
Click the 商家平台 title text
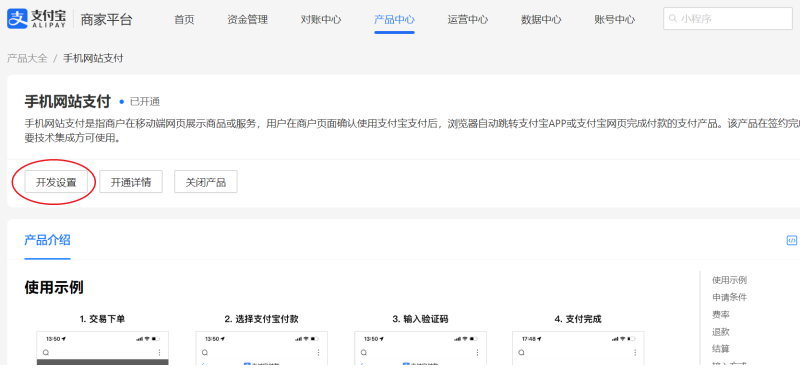(107, 19)
